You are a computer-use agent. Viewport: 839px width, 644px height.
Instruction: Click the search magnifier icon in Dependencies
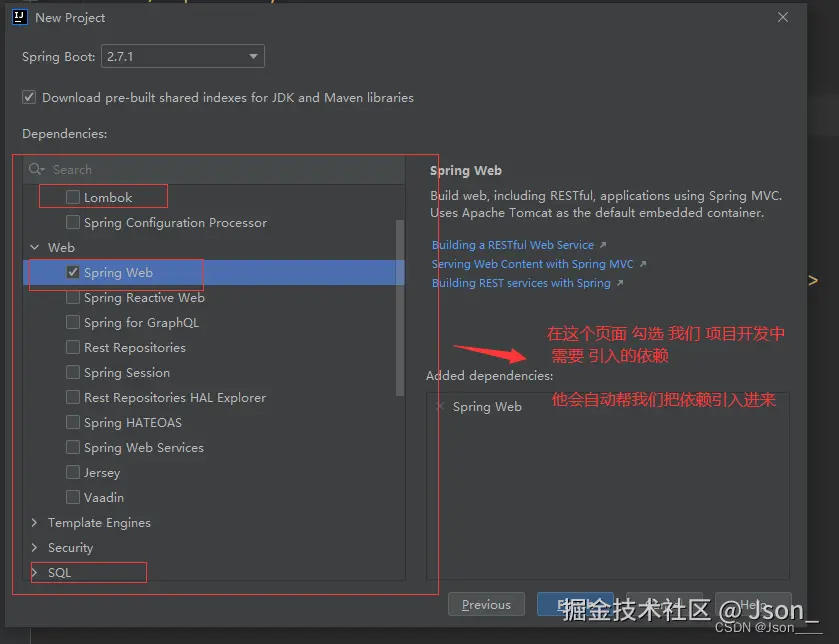click(x=36, y=170)
